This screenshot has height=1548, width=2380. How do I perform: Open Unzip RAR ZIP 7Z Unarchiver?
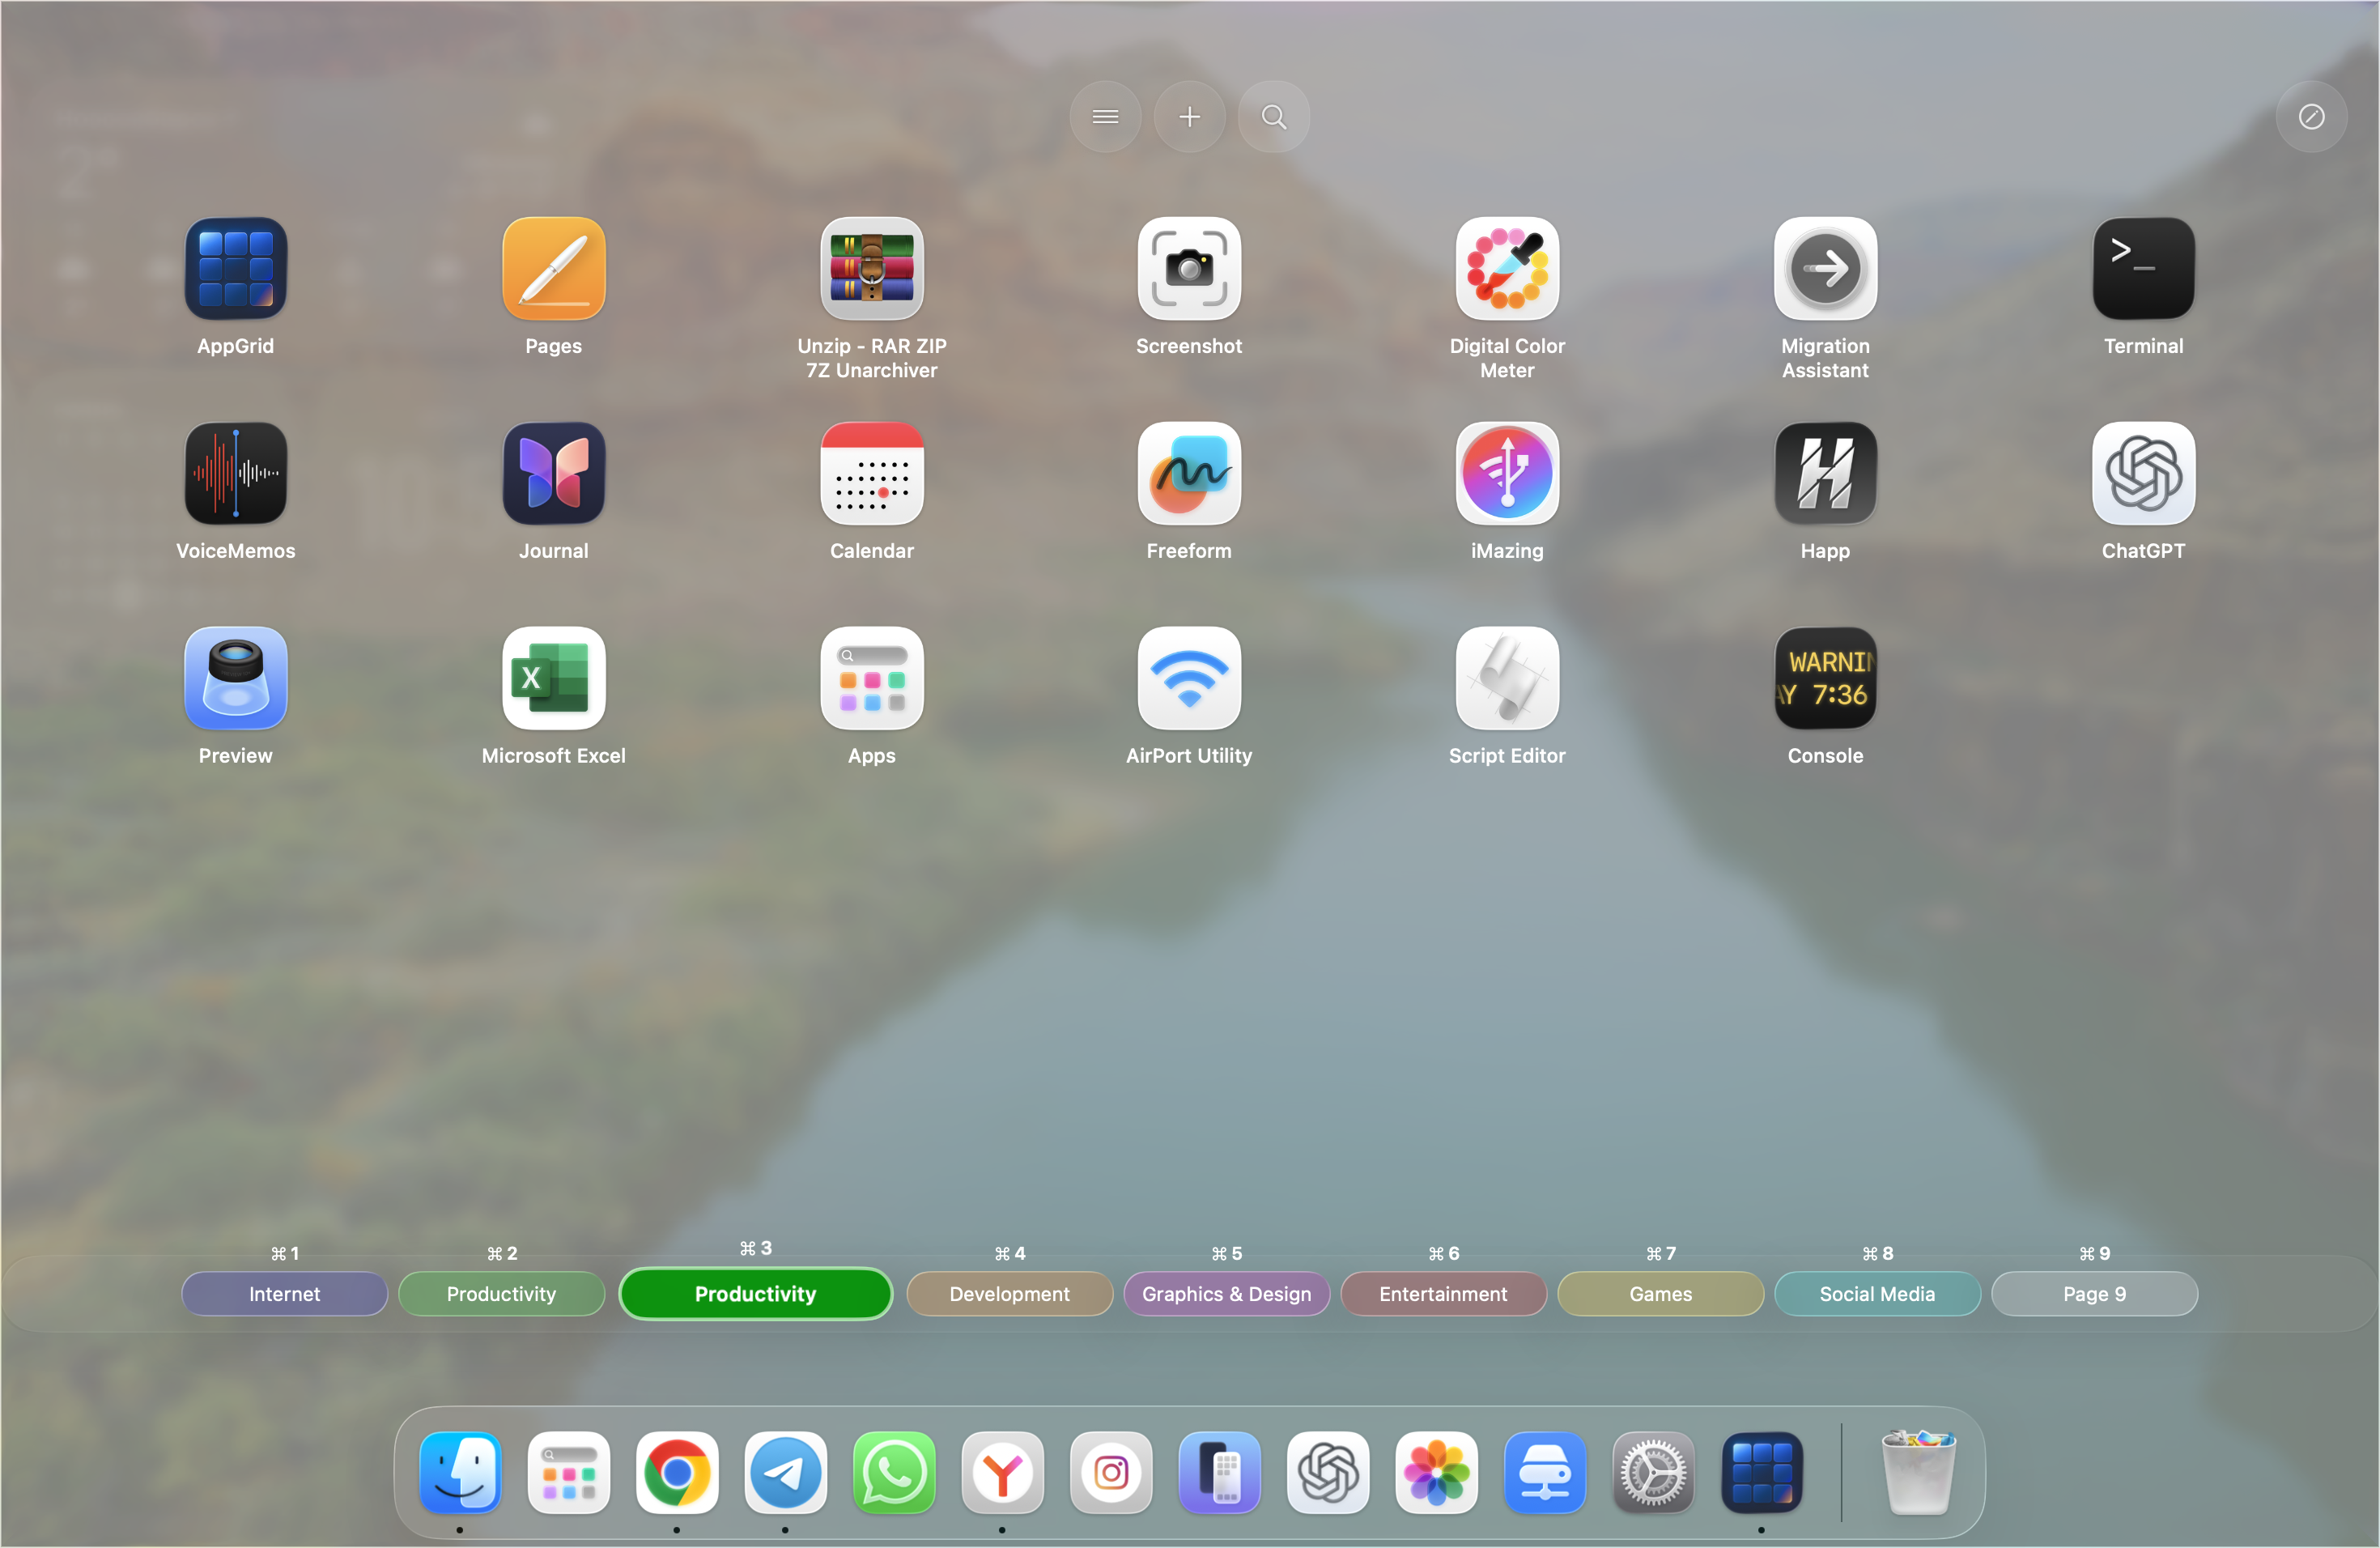click(871, 268)
